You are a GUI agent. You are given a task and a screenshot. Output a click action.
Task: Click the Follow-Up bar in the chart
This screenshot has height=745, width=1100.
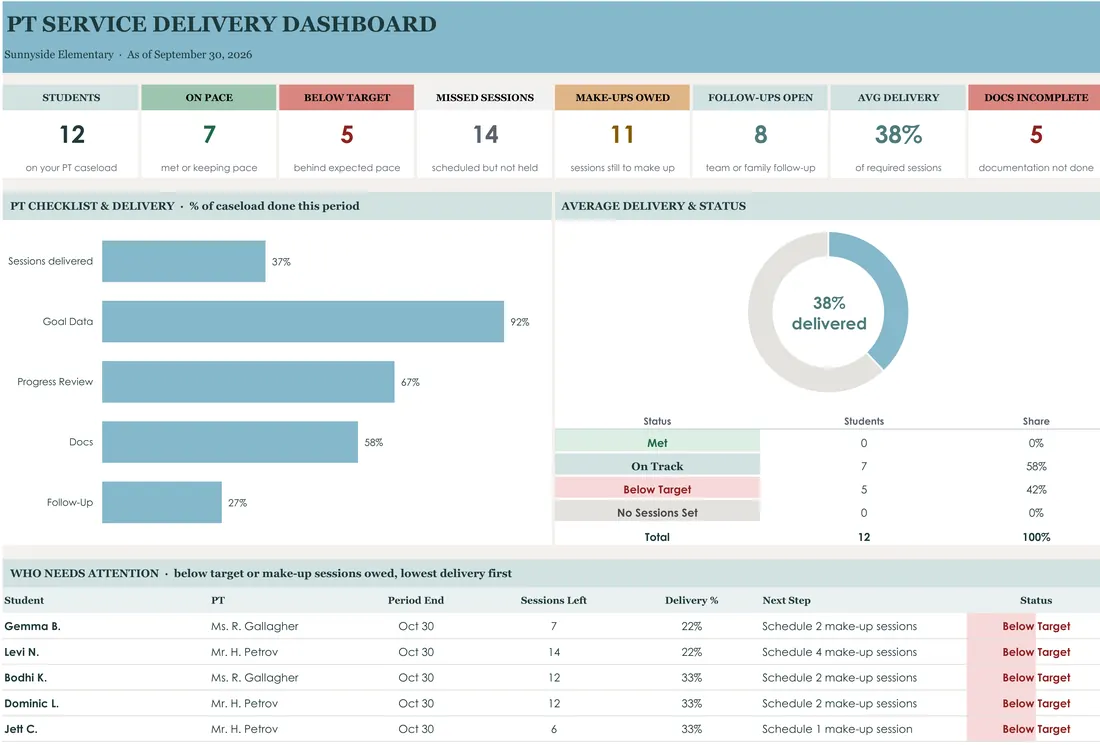pos(162,503)
